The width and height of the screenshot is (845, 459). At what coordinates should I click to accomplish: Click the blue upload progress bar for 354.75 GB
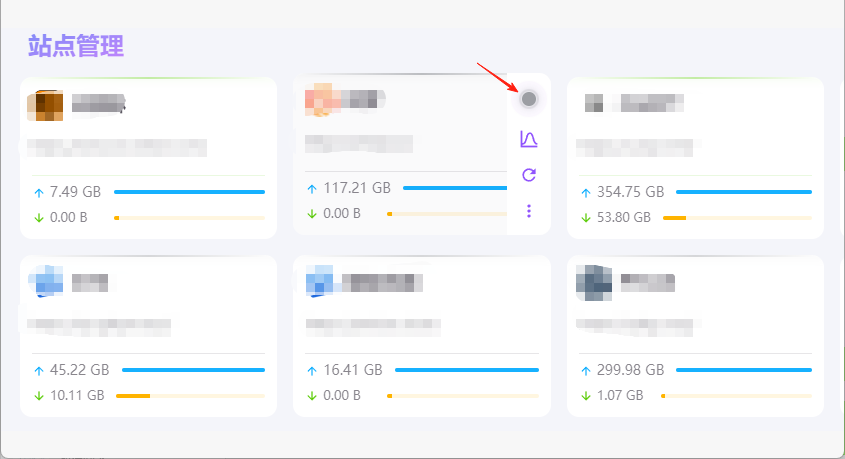pos(743,192)
